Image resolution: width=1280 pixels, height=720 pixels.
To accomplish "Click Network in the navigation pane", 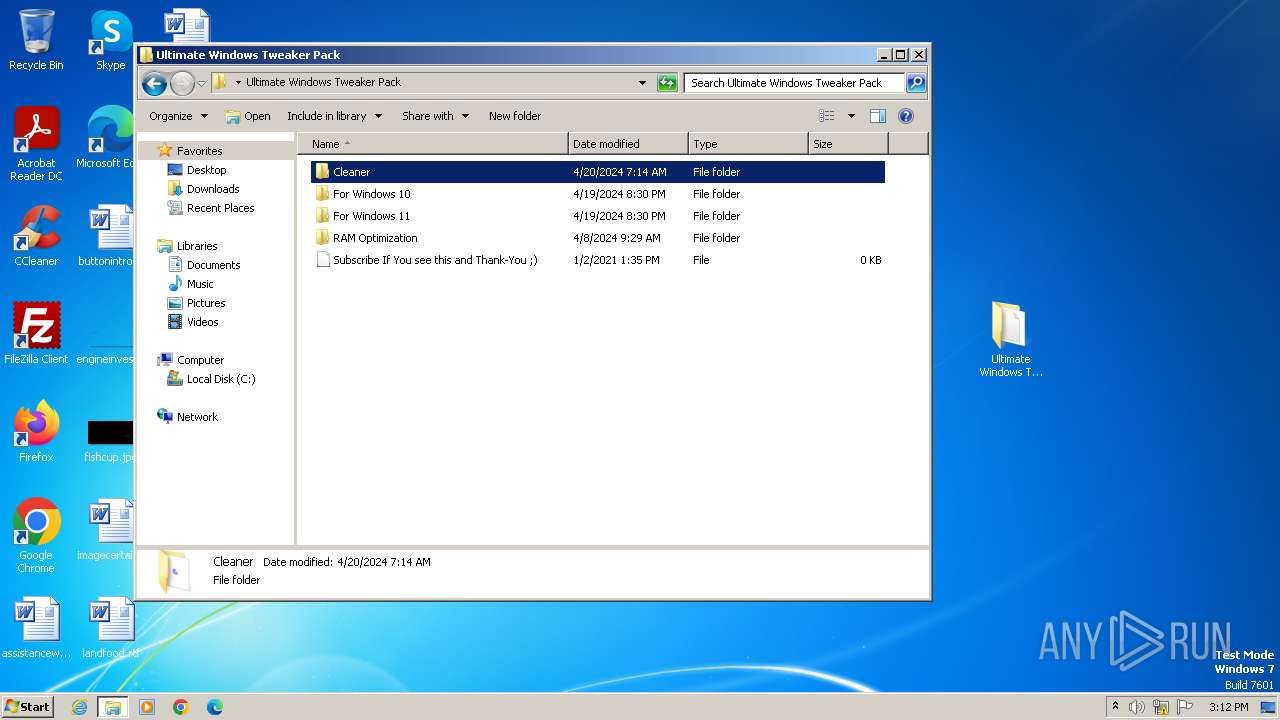I will pos(197,417).
